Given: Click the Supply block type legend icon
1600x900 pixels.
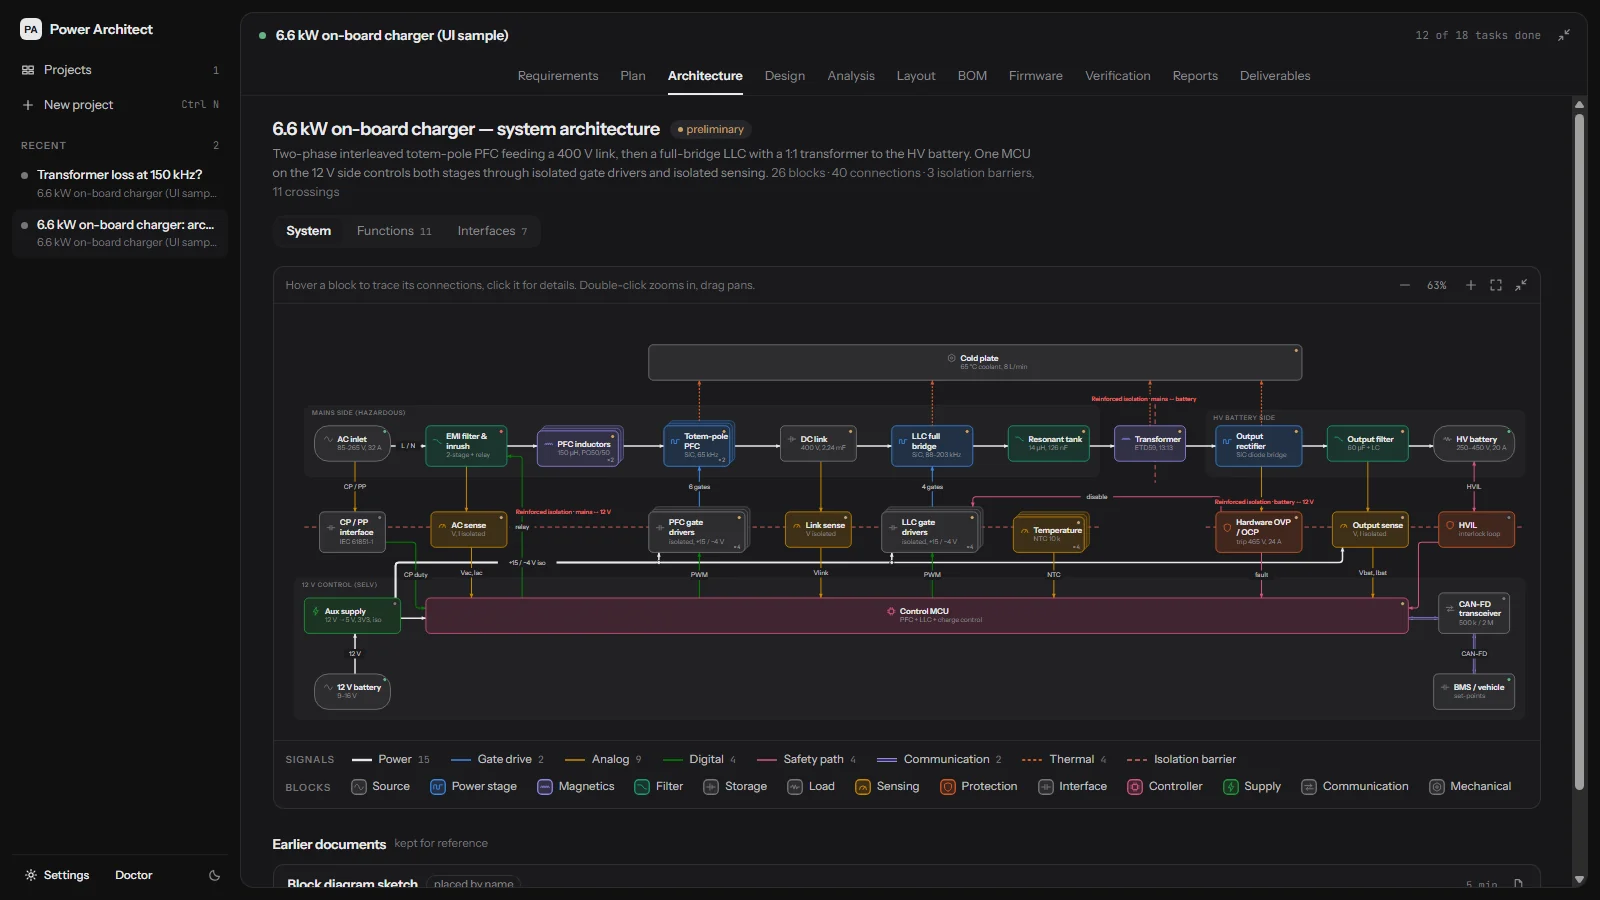Looking at the screenshot, I should pyautogui.click(x=1231, y=787).
